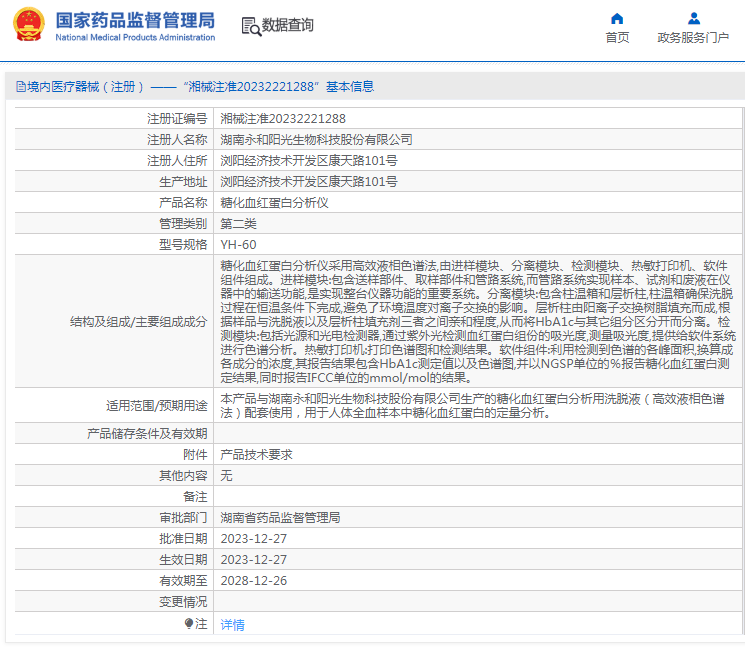Select model value YH-60
Screen dimensions: 745x648
(x=239, y=244)
